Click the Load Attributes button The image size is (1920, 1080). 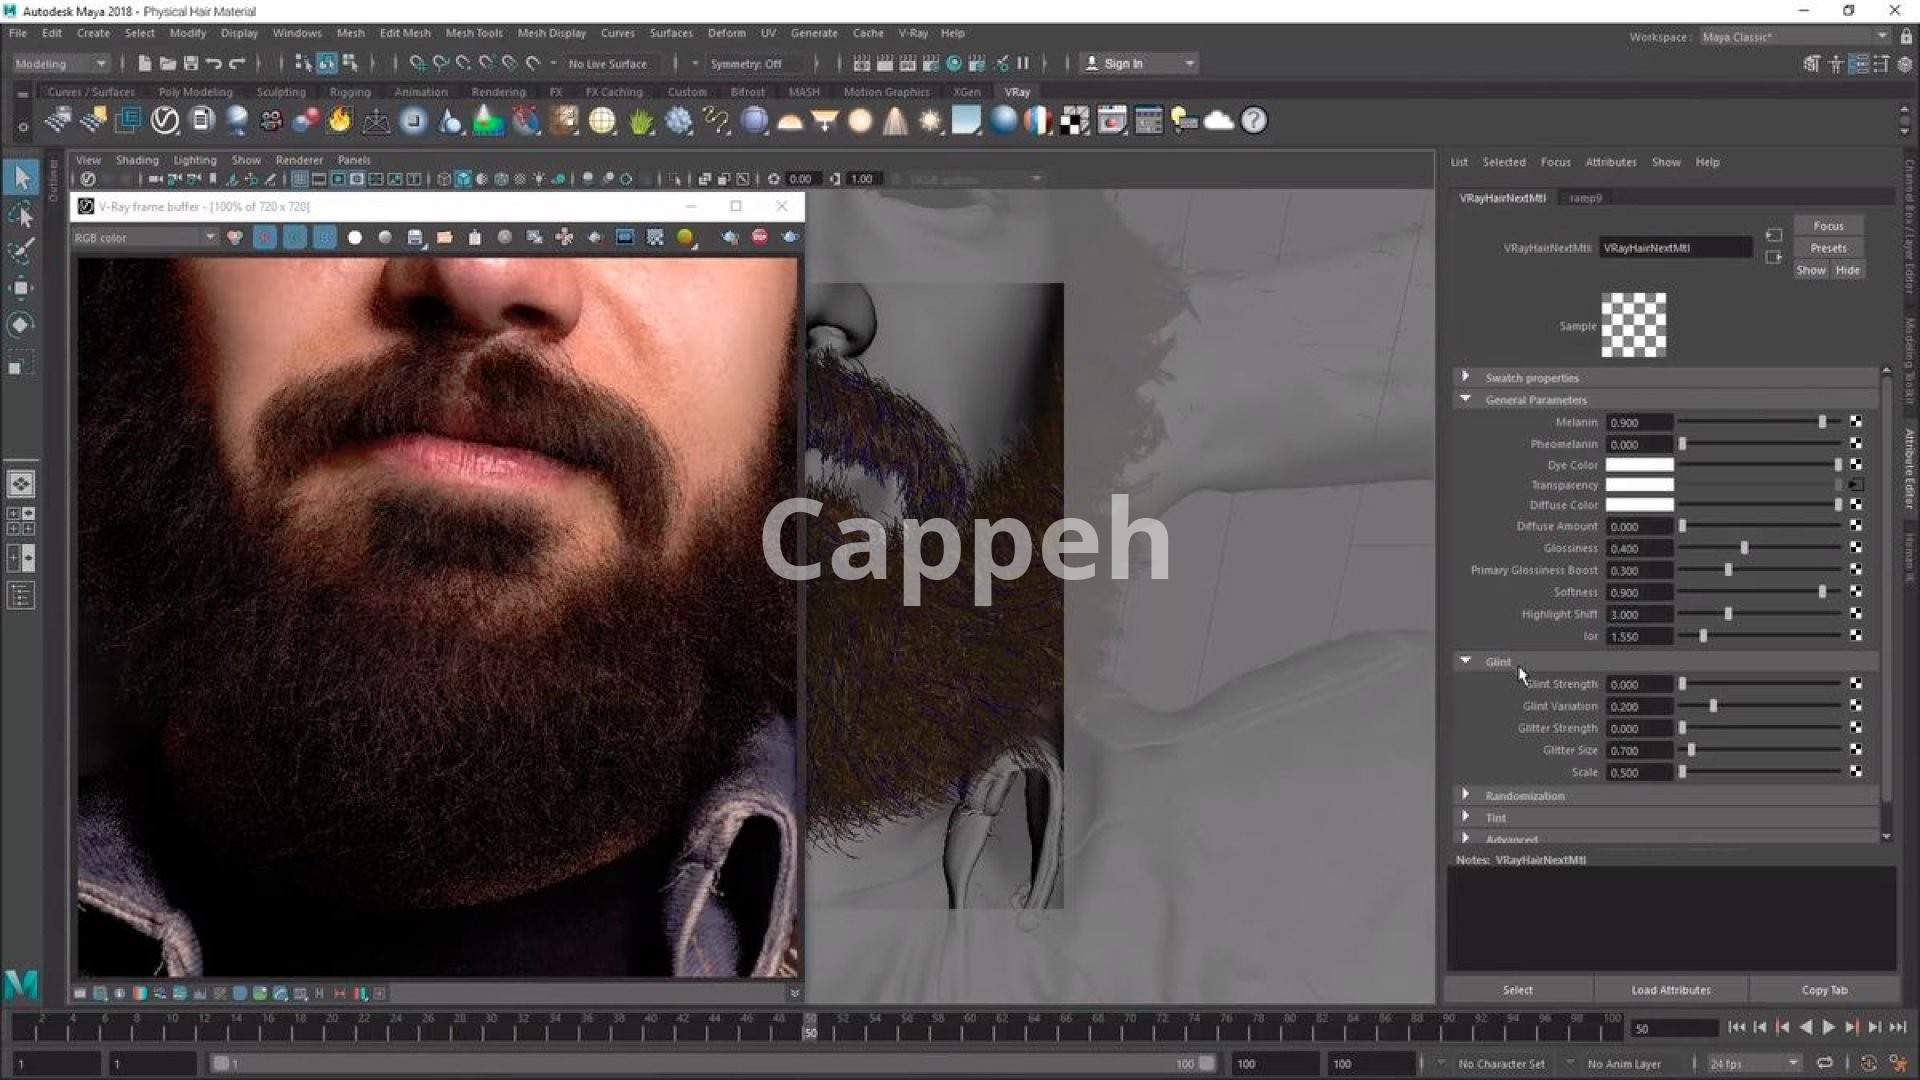click(x=1670, y=990)
